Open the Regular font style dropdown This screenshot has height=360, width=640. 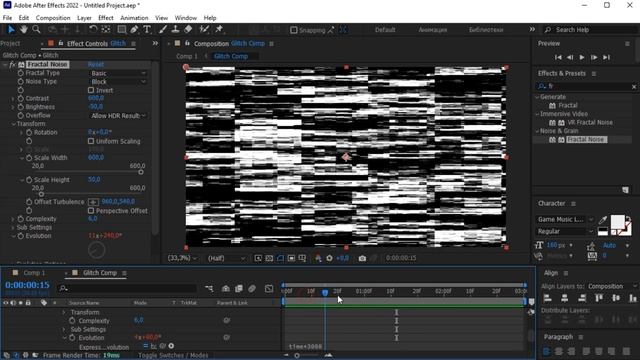565,231
